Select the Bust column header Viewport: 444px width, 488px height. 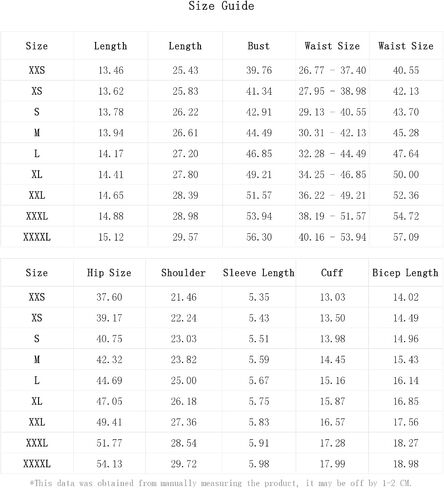point(259,46)
